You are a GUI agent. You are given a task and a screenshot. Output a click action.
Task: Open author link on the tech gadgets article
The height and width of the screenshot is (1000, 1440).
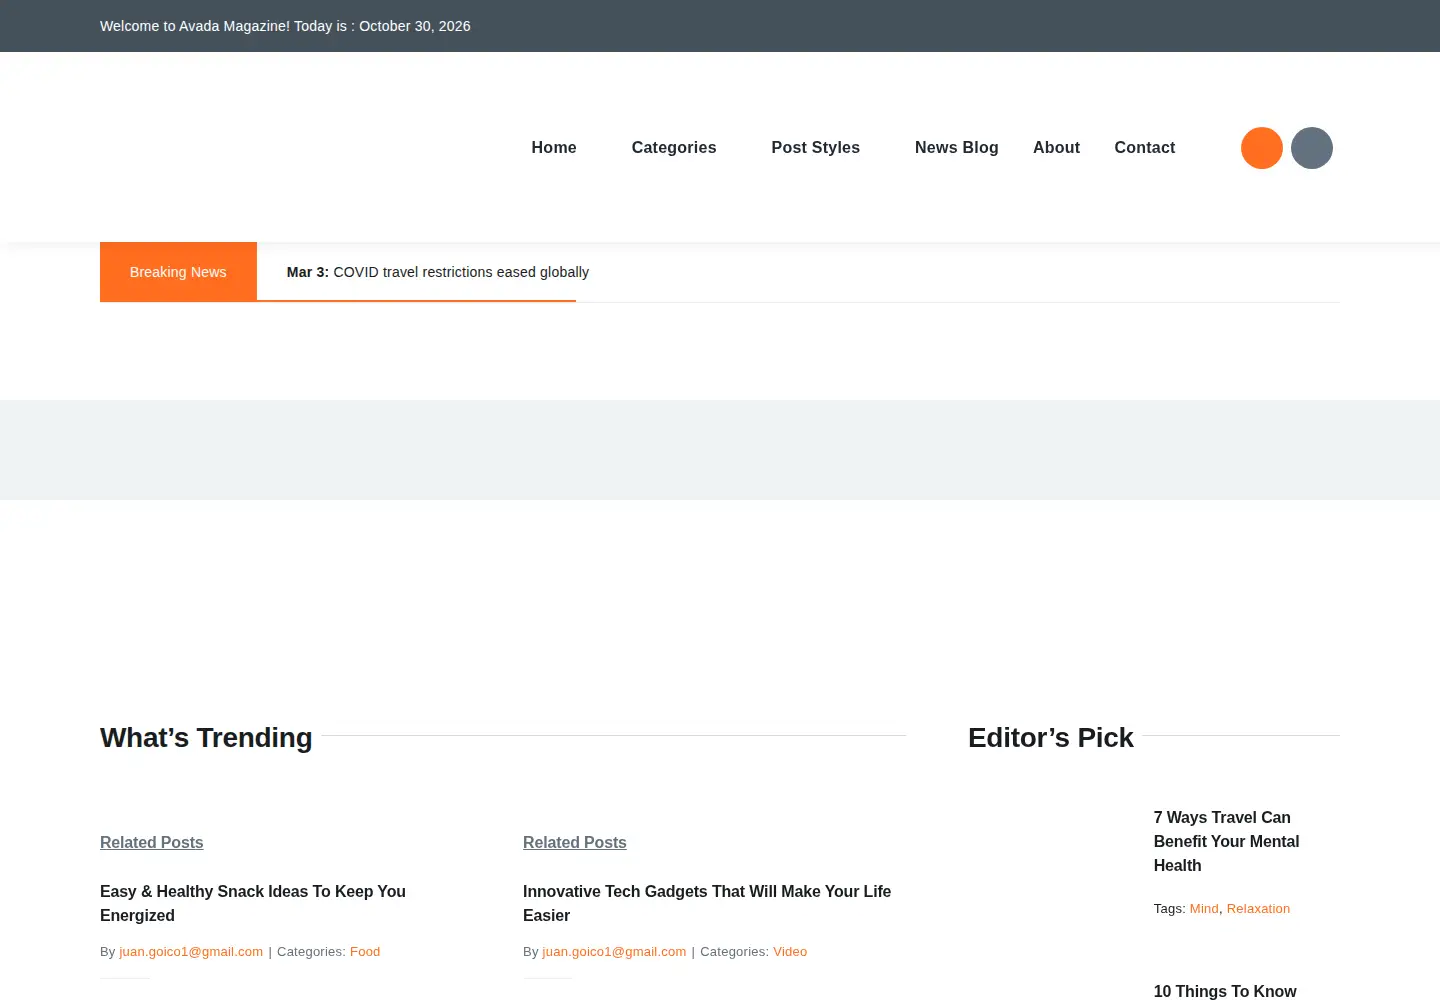614,952
